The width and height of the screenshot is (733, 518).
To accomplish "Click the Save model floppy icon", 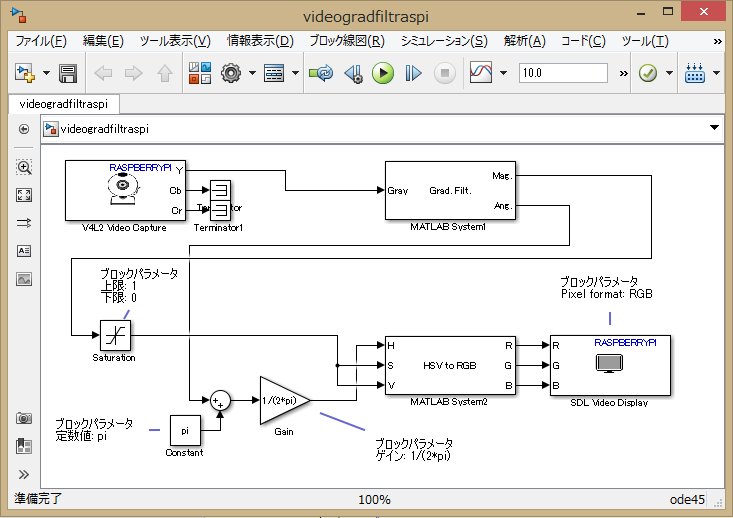I will pos(68,73).
